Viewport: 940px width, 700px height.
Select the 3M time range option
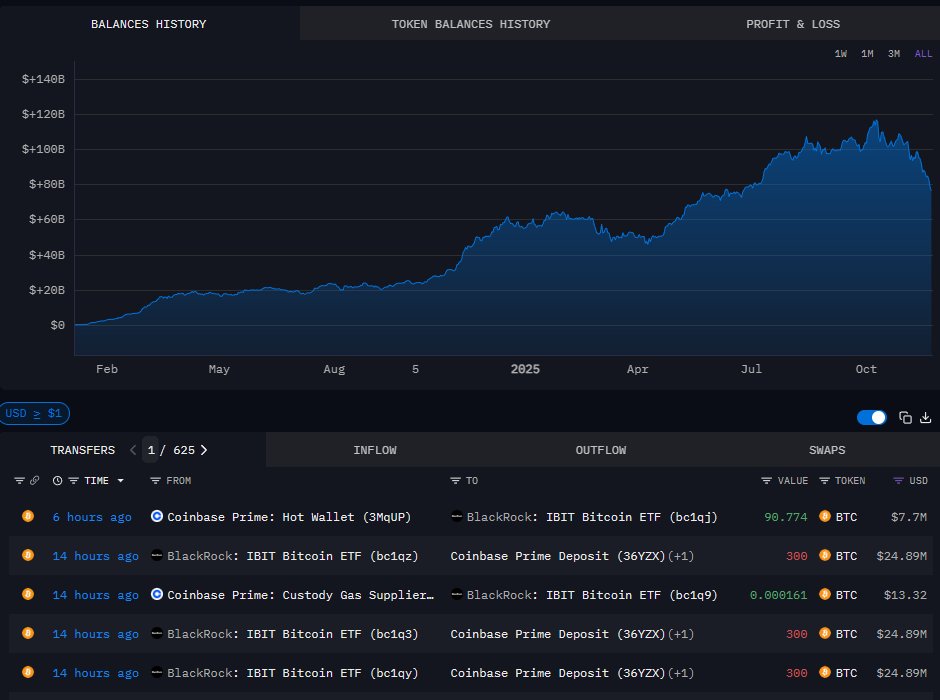(893, 54)
